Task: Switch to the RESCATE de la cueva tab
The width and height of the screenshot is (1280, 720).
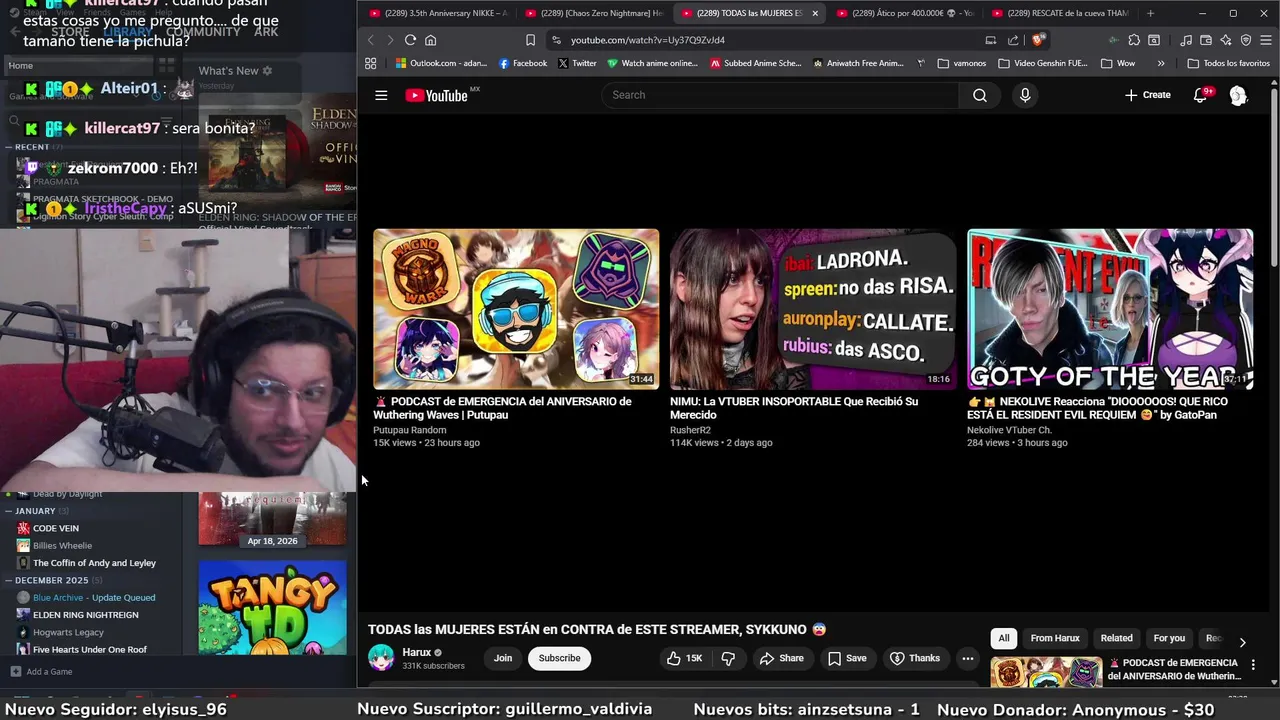Action: (1061, 13)
